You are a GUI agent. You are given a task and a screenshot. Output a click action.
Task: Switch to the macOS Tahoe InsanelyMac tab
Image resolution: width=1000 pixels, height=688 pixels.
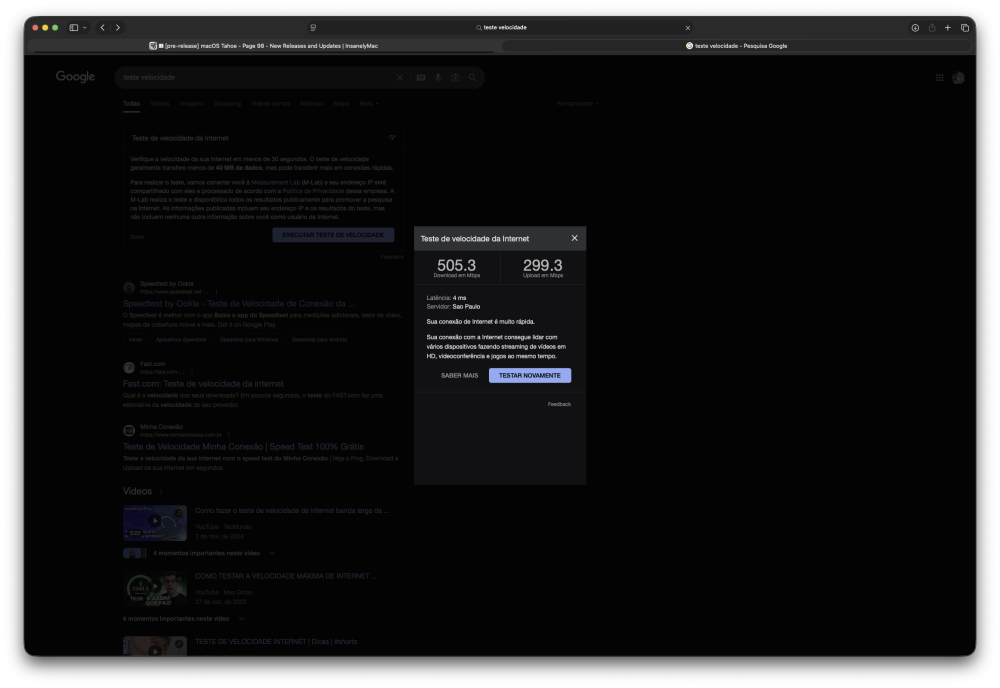tap(264, 46)
